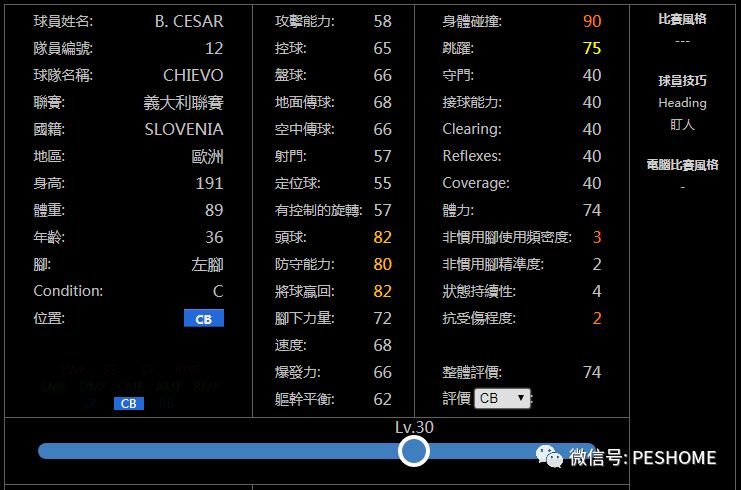Click the 抗受傷程度 value 2
The image size is (741, 490).
point(597,318)
